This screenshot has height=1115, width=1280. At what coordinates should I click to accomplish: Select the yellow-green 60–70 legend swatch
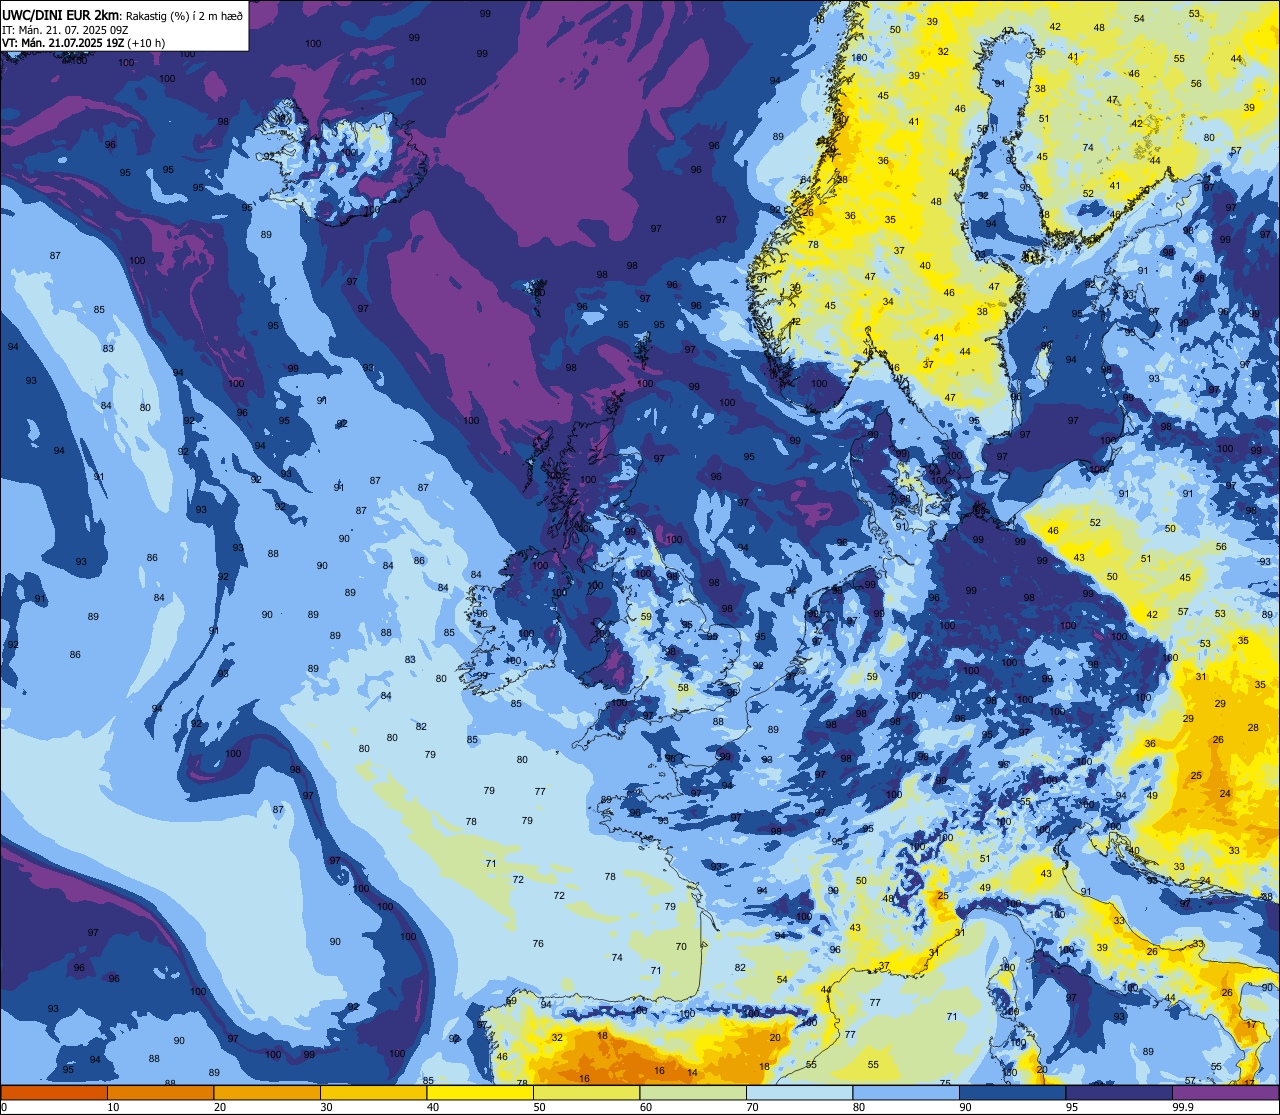[x=693, y=1093]
